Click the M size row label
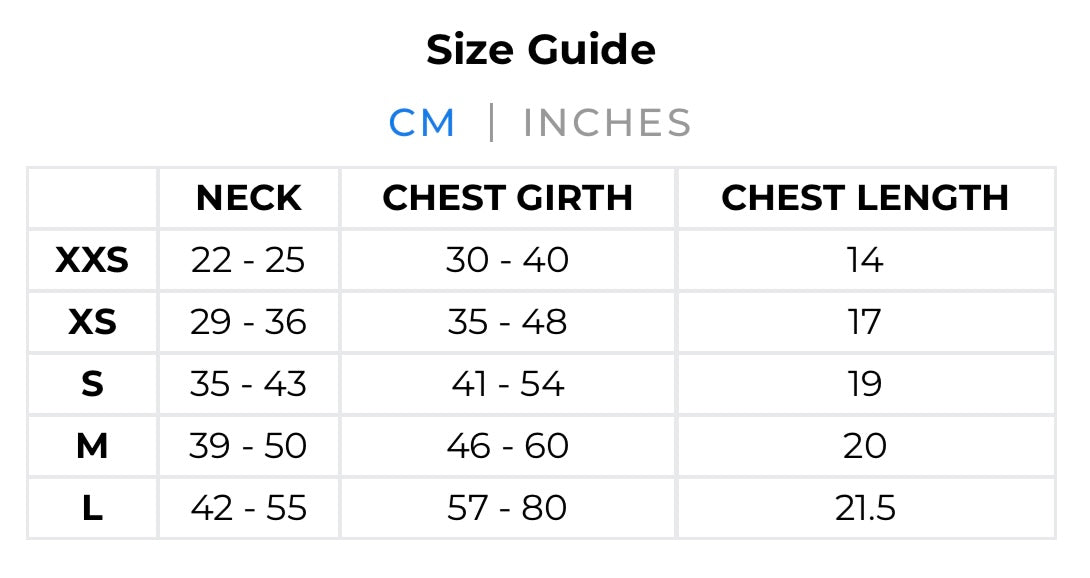The height and width of the screenshot is (578, 1090). coord(92,446)
